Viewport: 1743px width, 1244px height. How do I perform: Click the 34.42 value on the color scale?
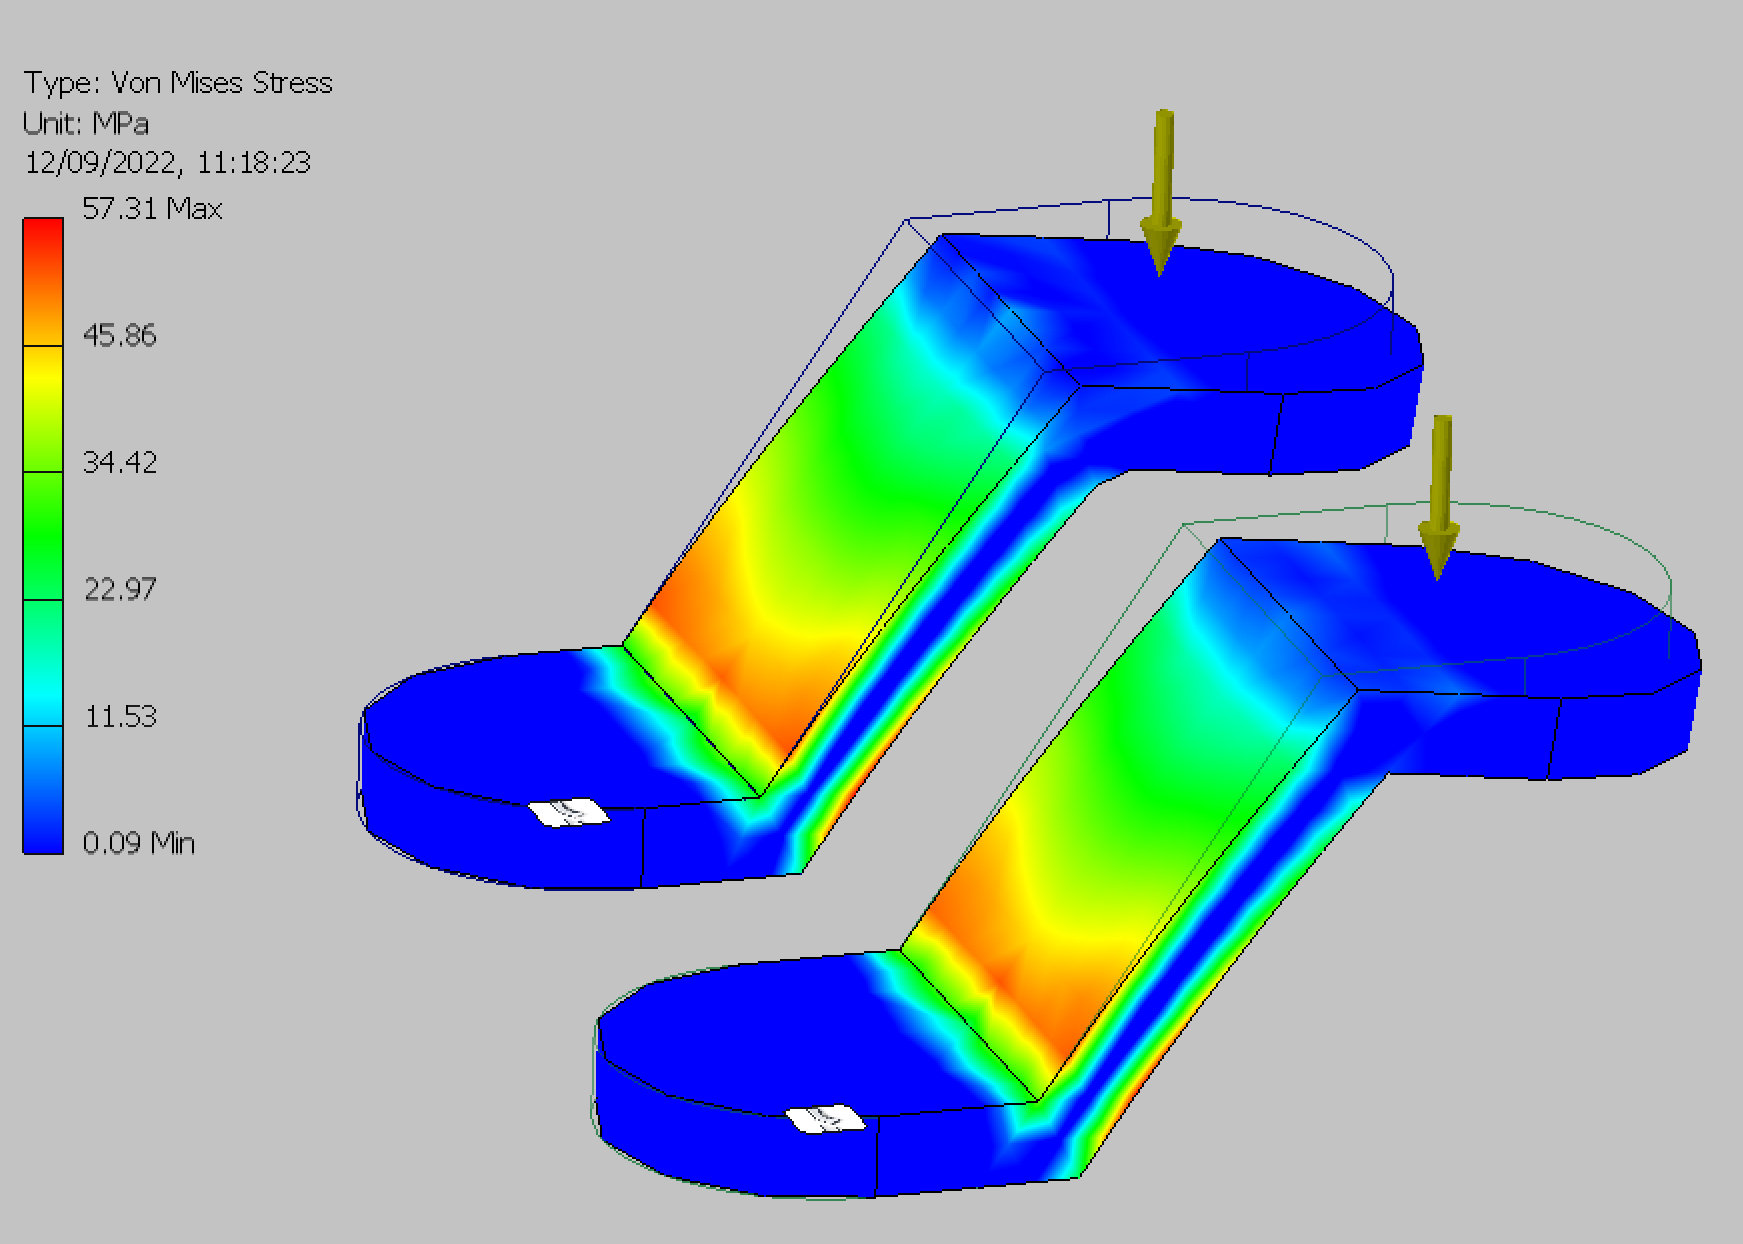[x=119, y=462]
